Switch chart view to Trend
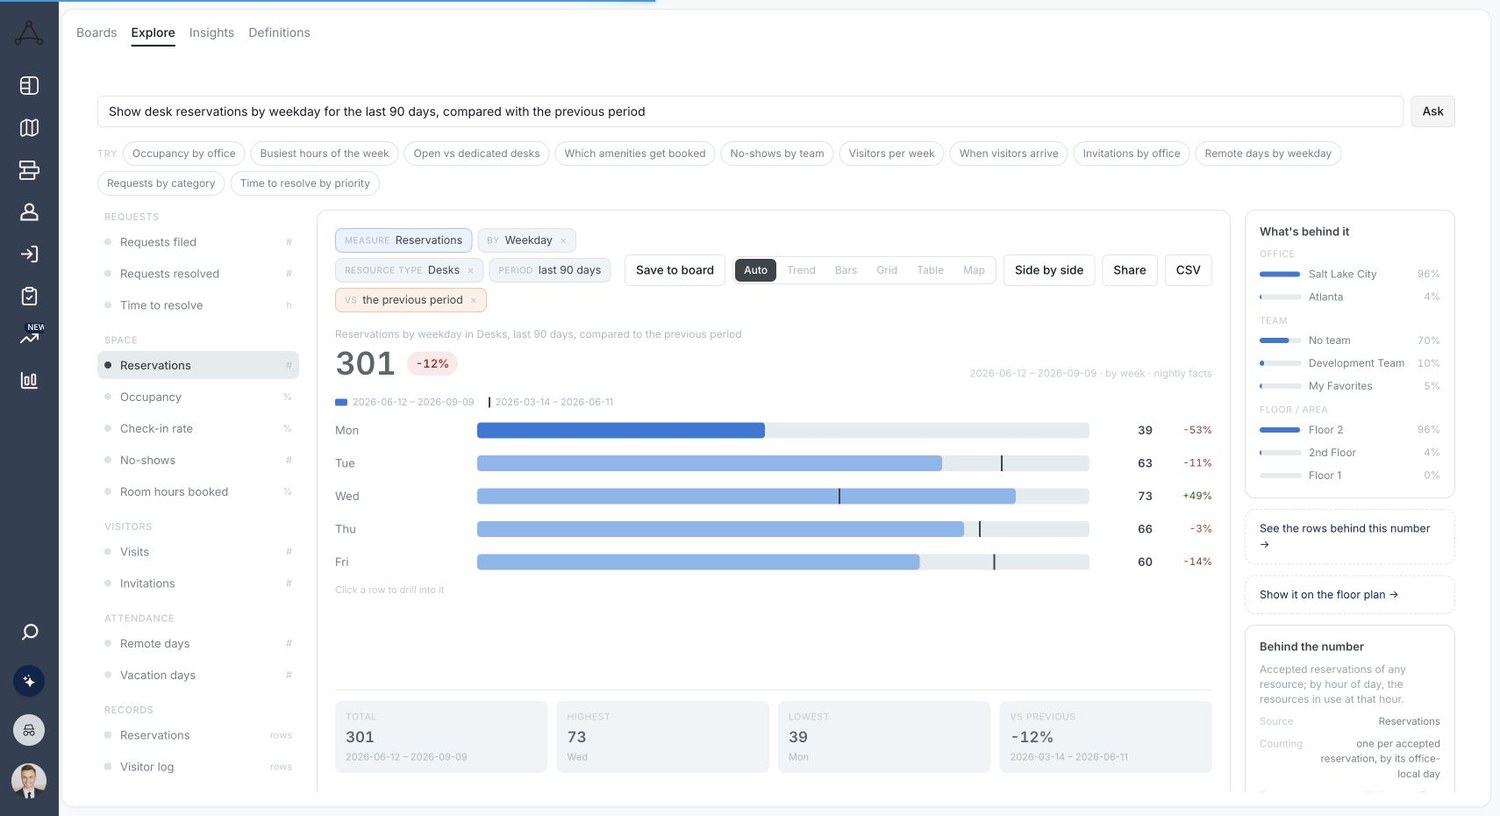The width and height of the screenshot is (1500, 816). point(801,270)
